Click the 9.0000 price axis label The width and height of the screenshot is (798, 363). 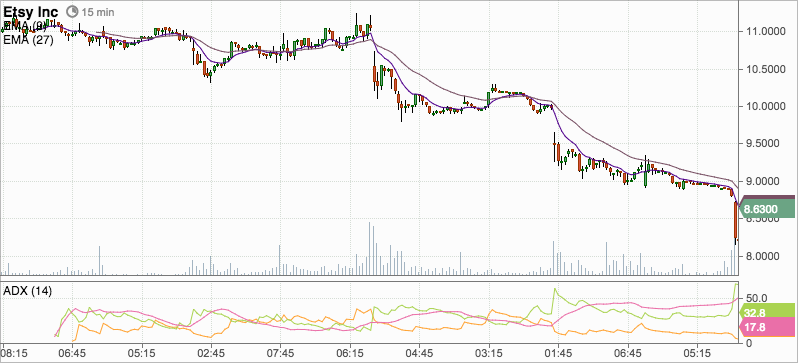click(x=763, y=182)
